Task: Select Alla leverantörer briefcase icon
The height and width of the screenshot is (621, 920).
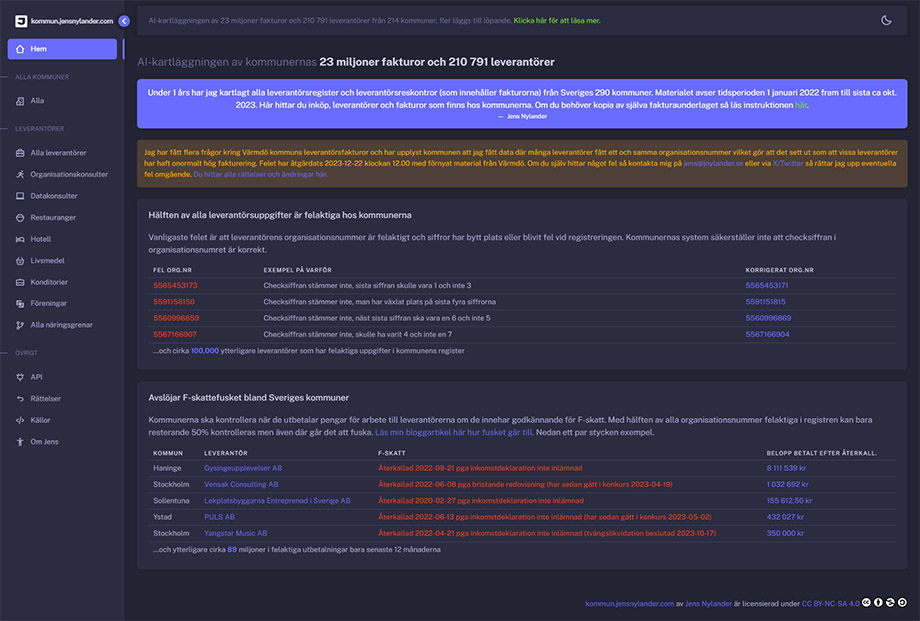Action: 21,153
